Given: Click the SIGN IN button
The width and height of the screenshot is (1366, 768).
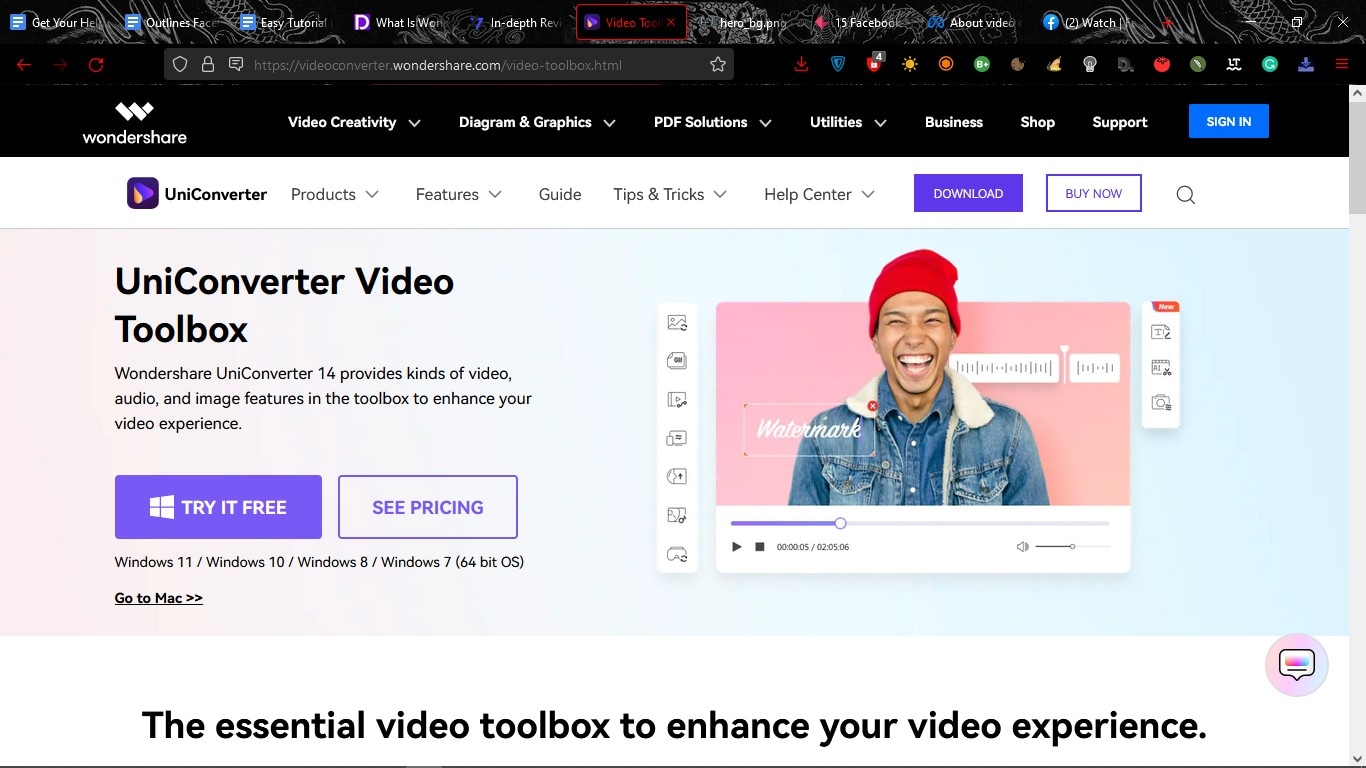Looking at the screenshot, I should [x=1229, y=121].
